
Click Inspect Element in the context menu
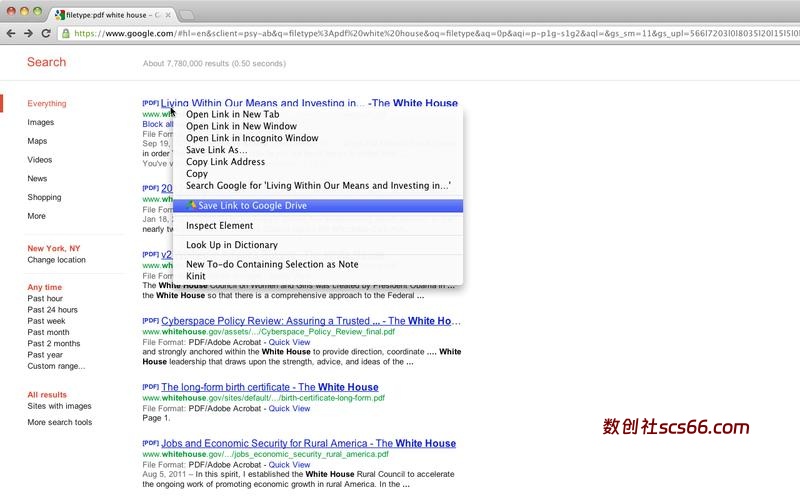(x=219, y=226)
